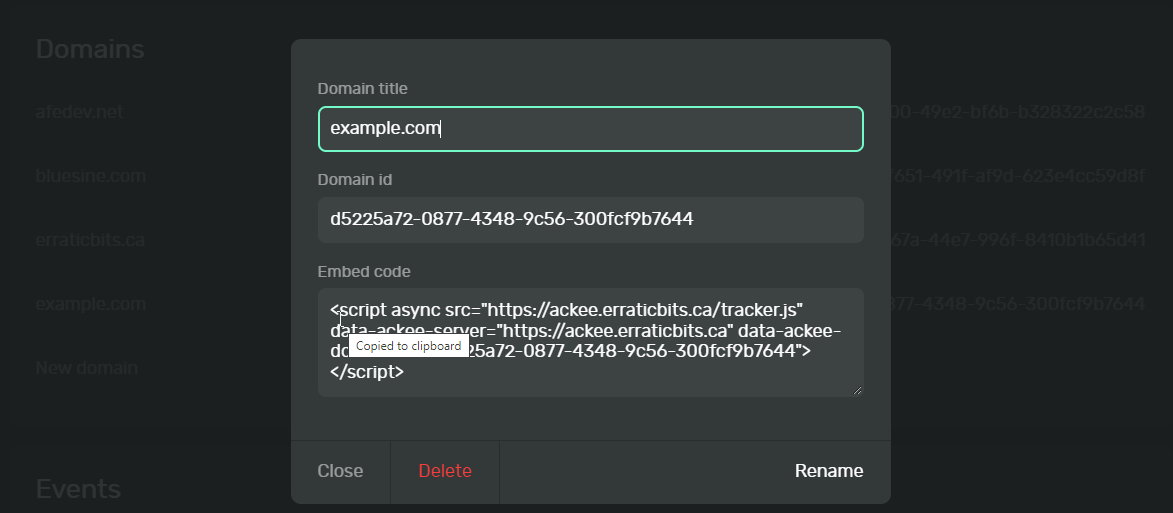The height and width of the screenshot is (513, 1173).
Task: Click the Rename button
Action: click(x=828, y=471)
